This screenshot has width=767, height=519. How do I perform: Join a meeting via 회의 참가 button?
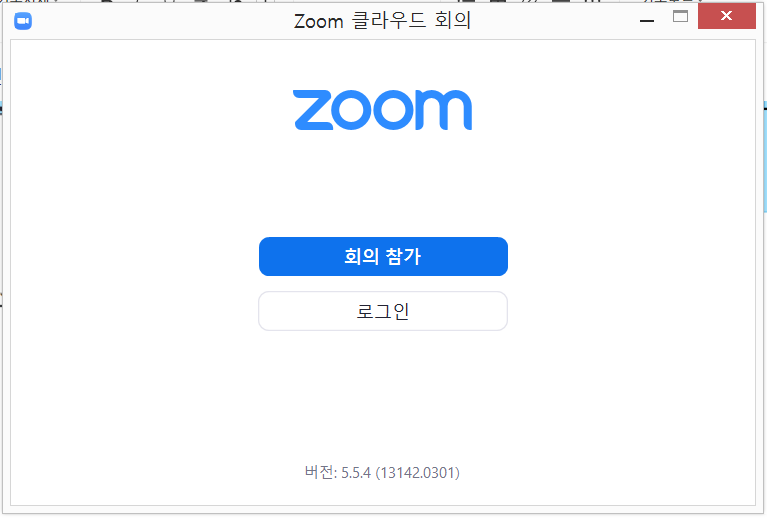click(x=383, y=256)
